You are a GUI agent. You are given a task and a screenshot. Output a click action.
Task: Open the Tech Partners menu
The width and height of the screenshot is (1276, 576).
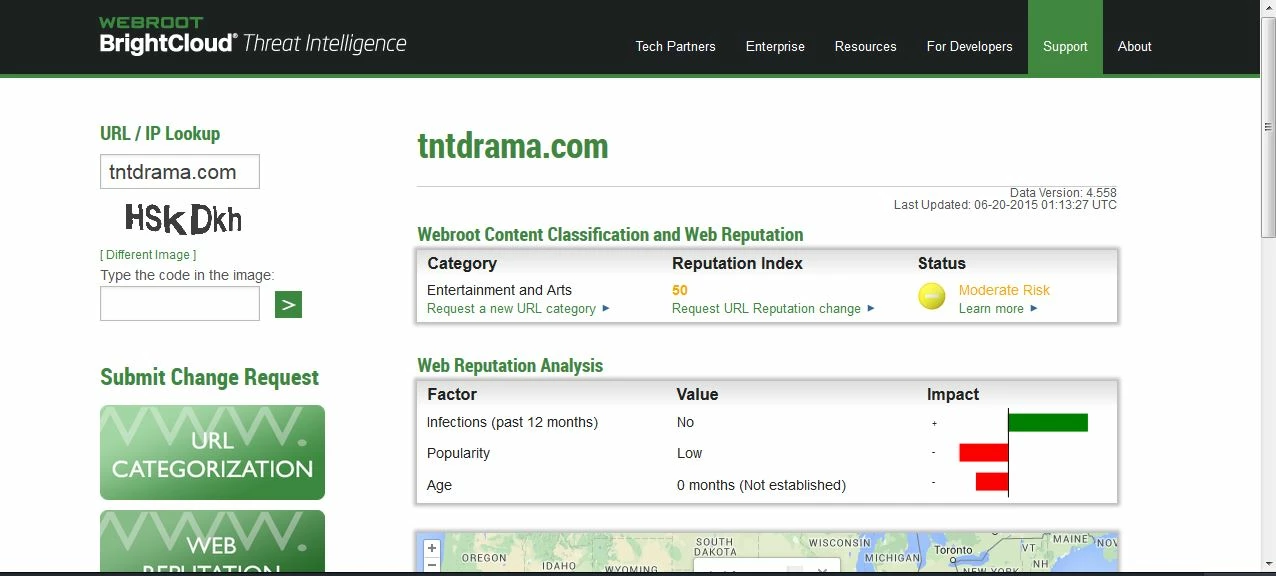676,46
